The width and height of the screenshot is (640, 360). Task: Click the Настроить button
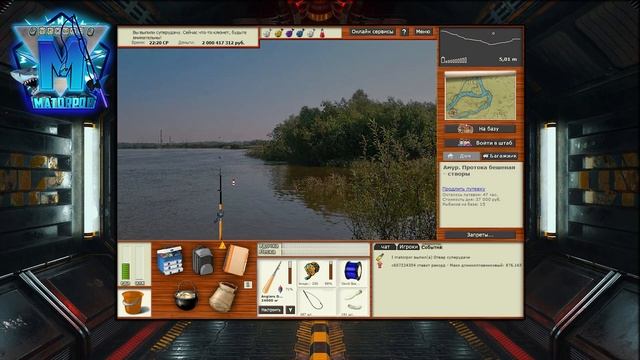coord(271,310)
